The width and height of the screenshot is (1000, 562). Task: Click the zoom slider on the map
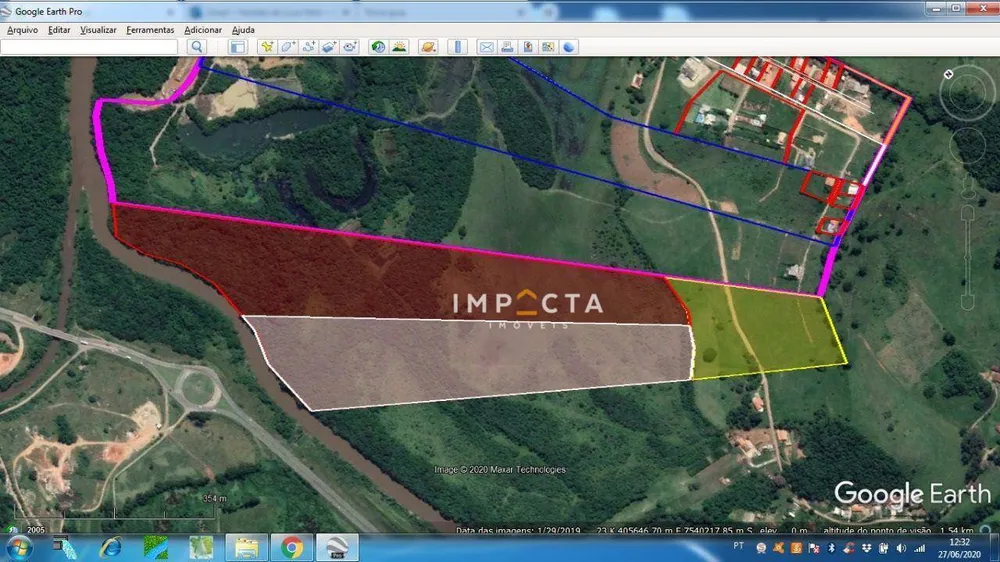click(967, 258)
